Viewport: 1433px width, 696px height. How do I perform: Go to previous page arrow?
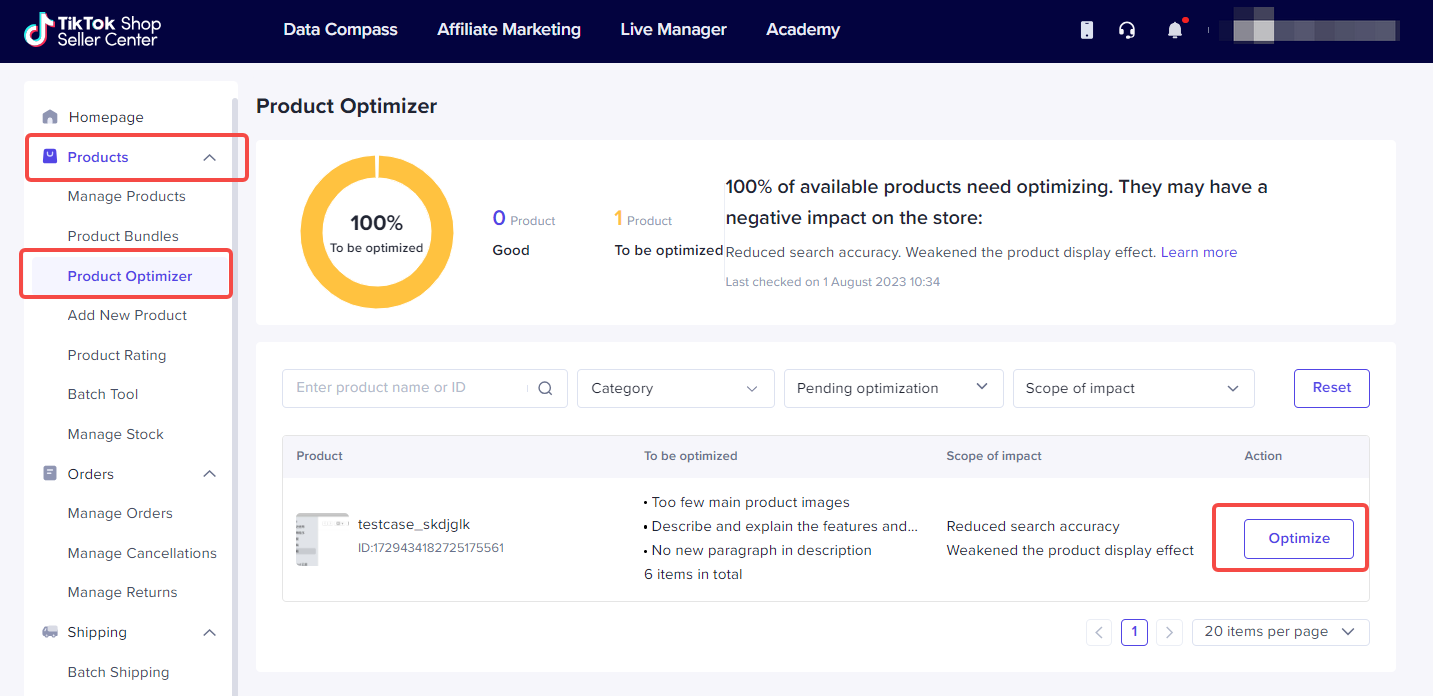click(1099, 632)
